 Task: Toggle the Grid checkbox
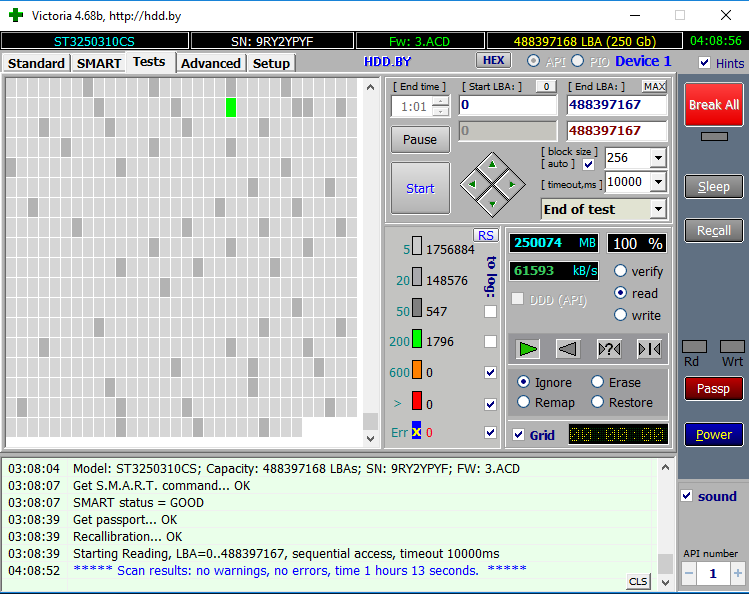click(518, 435)
